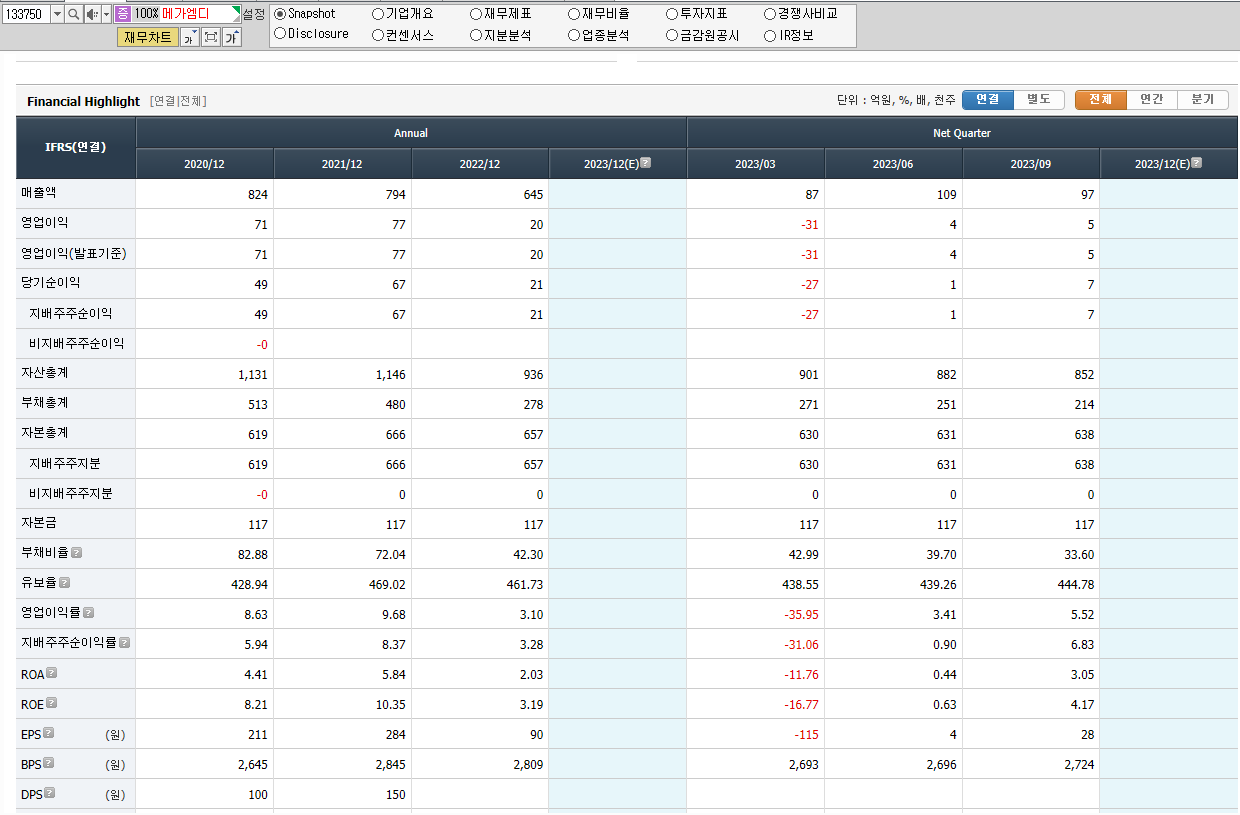Select the 컨센서스 radio button
This screenshot has width=1240, height=815.
(x=378, y=35)
